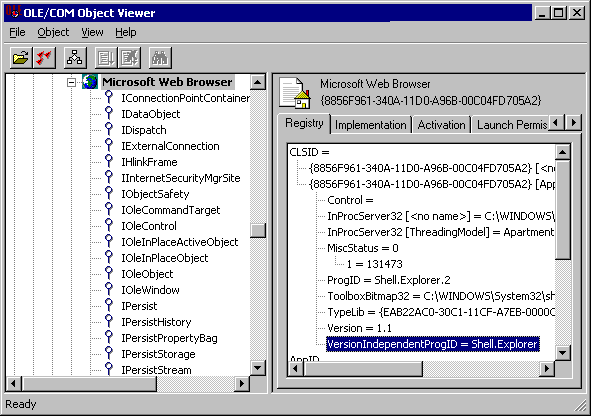Click the registry pane's scroll down arrow
The image size is (591, 416).
point(563,353)
